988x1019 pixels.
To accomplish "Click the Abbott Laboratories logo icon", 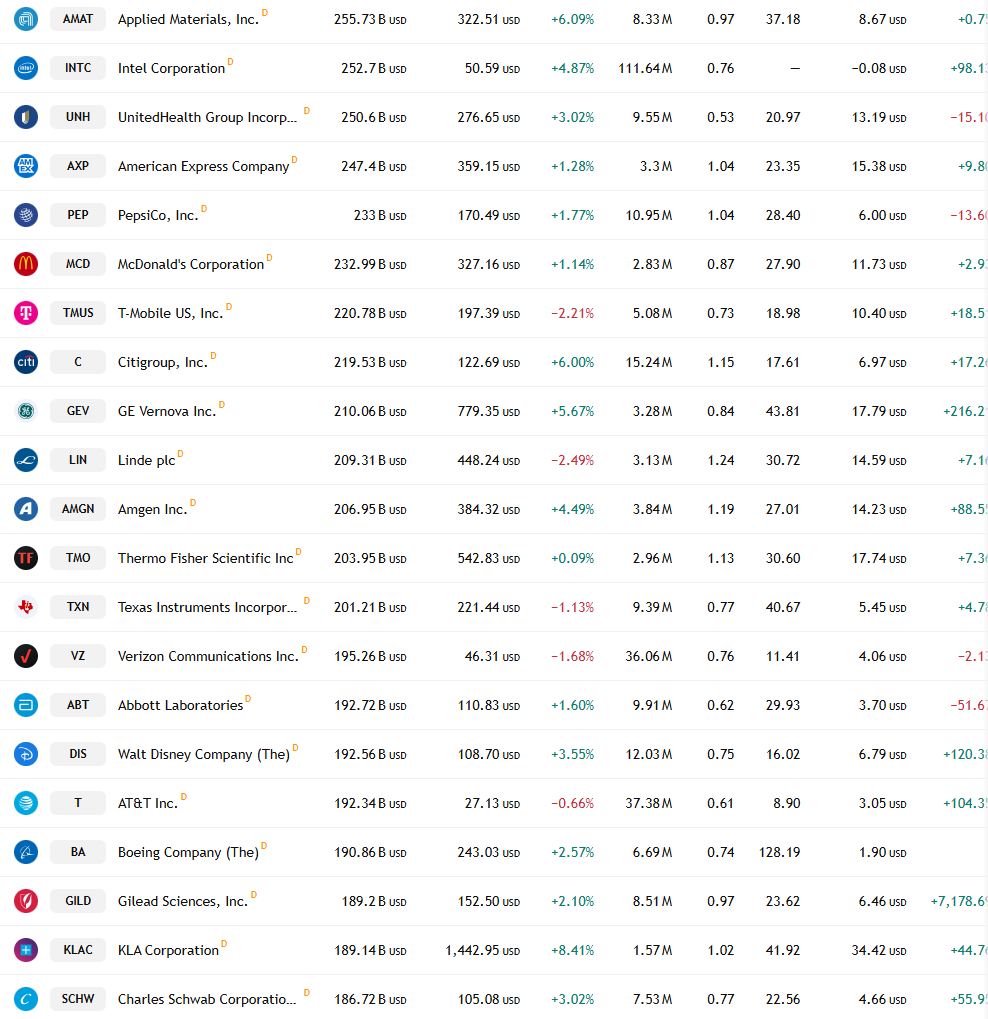I will [26, 704].
